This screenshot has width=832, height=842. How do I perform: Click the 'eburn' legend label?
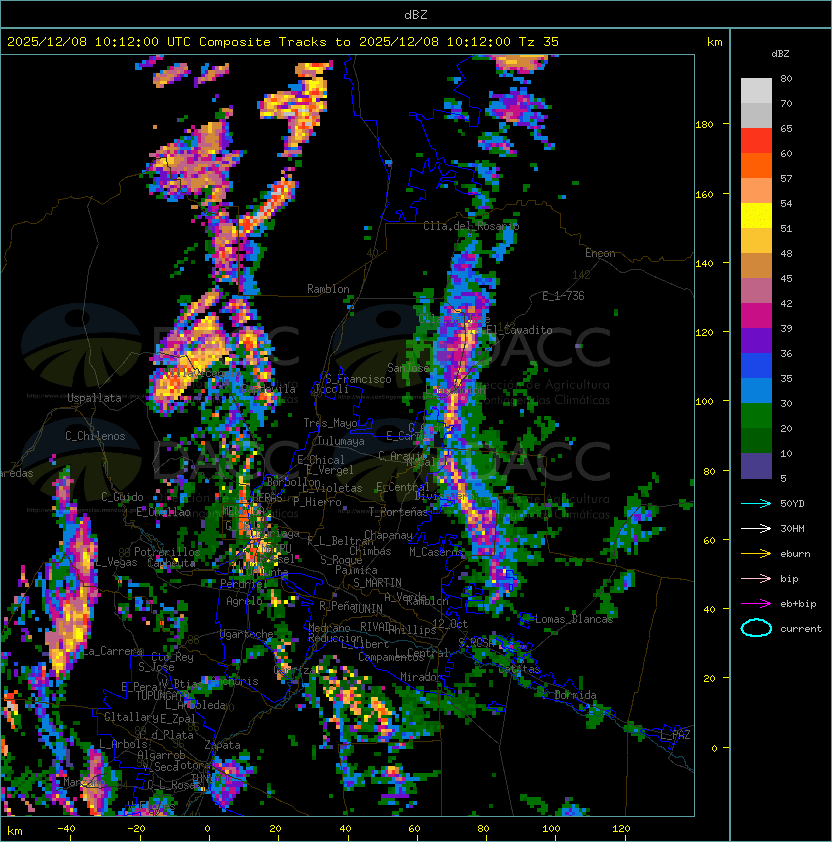click(795, 554)
